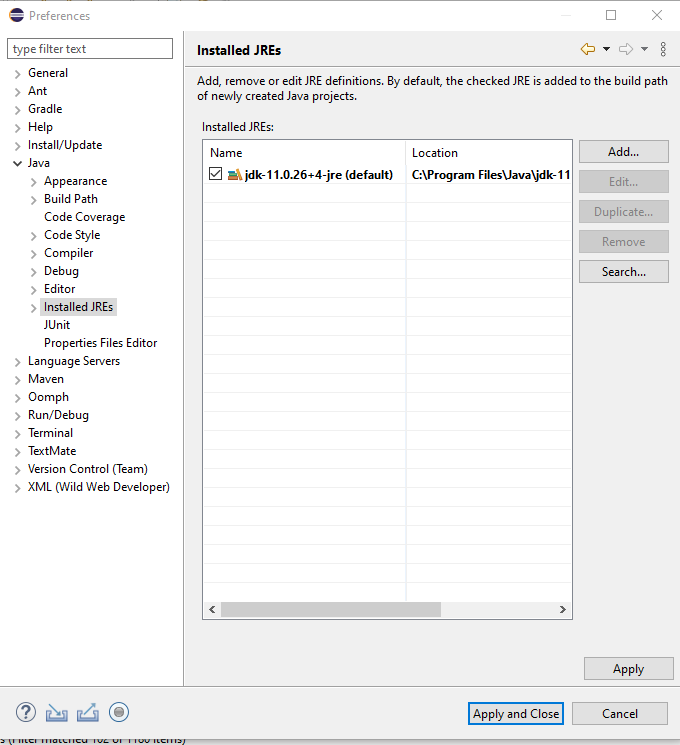Image resolution: width=680 pixels, height=745 pixels.
Task: Click the disabled Edit... button
Action: pyautogui.click(x=623, y=181)
